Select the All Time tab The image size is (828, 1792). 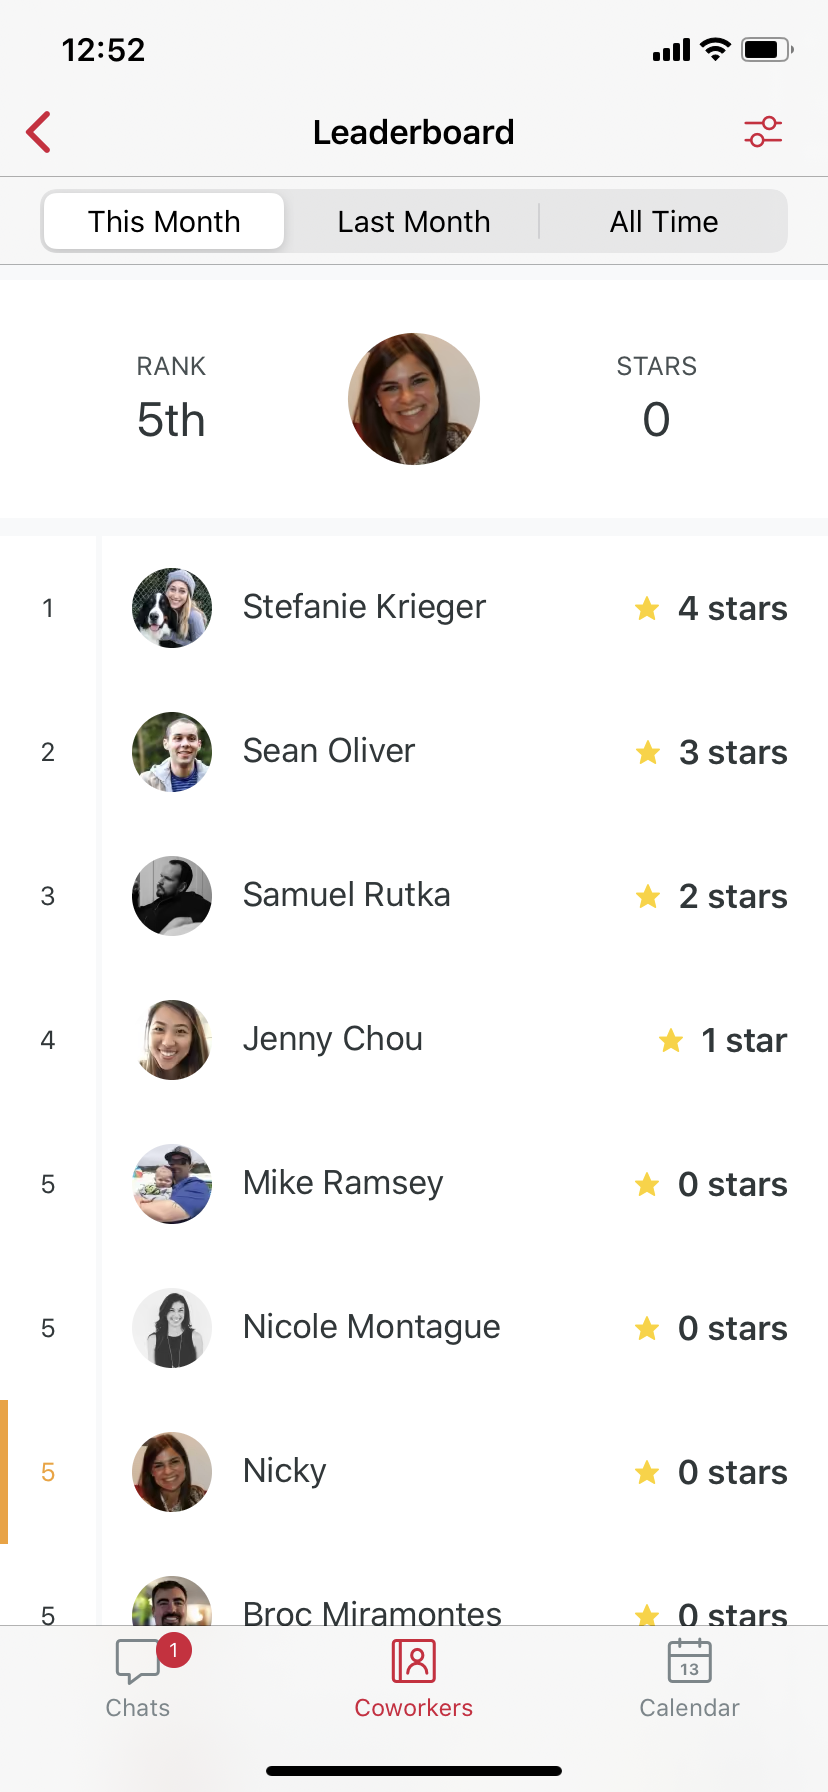point(663,221)
